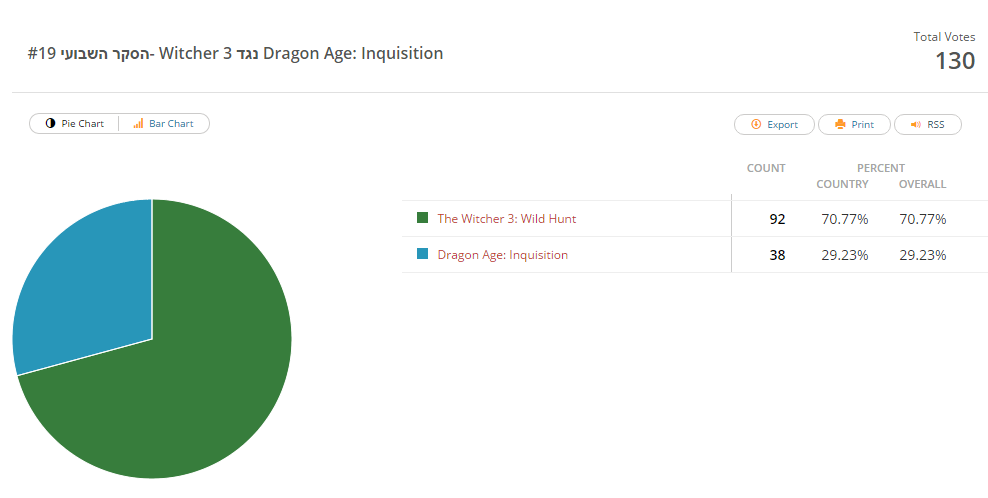
Task: Click the OVERALL percent column header
Action: (x=922, y=184)
